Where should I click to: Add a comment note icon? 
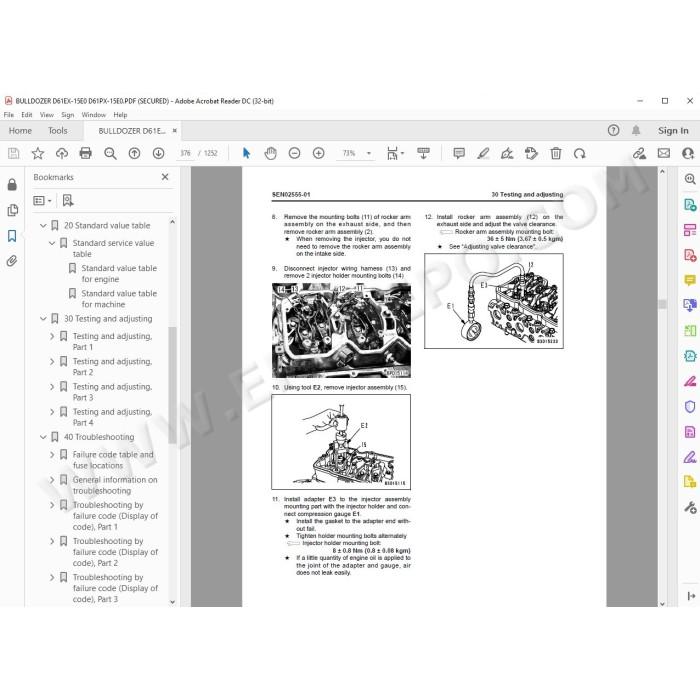459,154
